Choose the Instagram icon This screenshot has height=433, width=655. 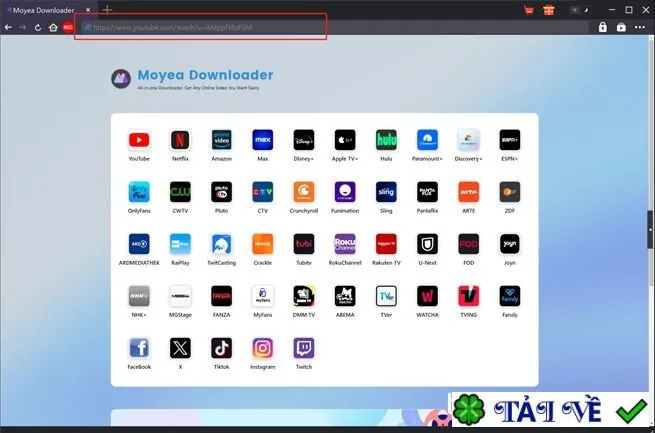click(x=263, y=348)
